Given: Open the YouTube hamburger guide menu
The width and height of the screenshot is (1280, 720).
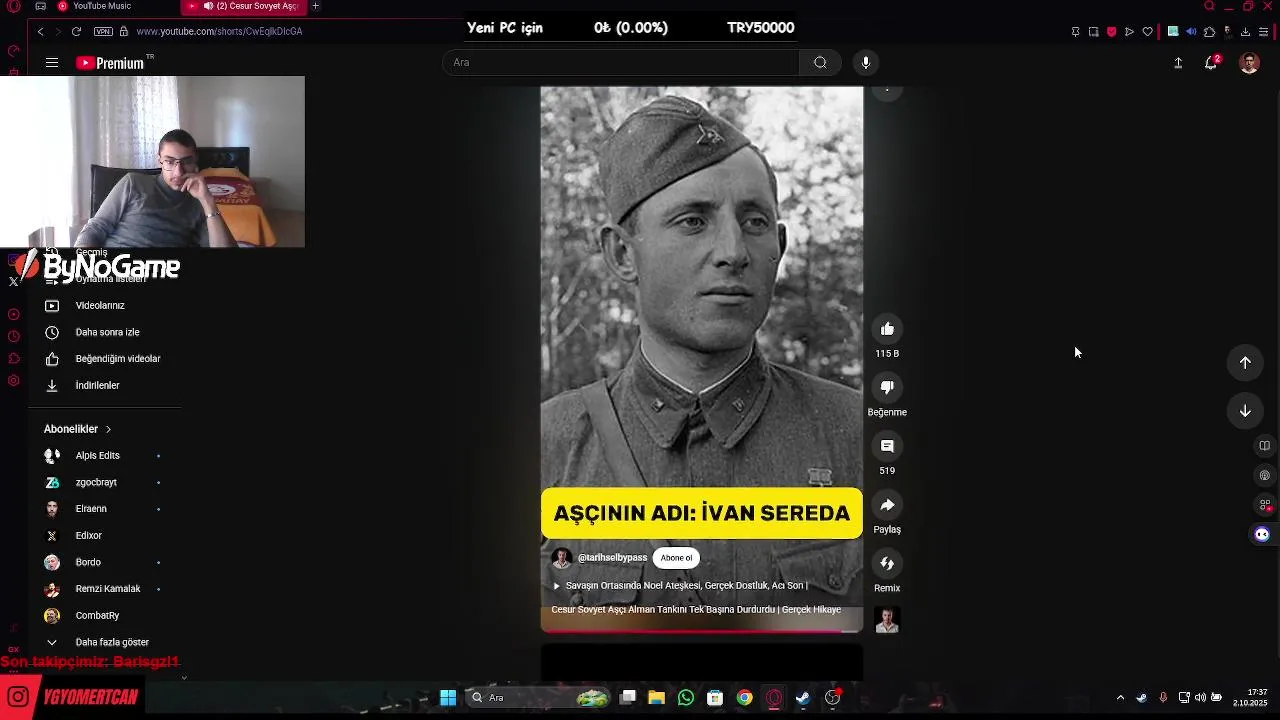Looking at the screenshot, I should [x=52, y=63].
